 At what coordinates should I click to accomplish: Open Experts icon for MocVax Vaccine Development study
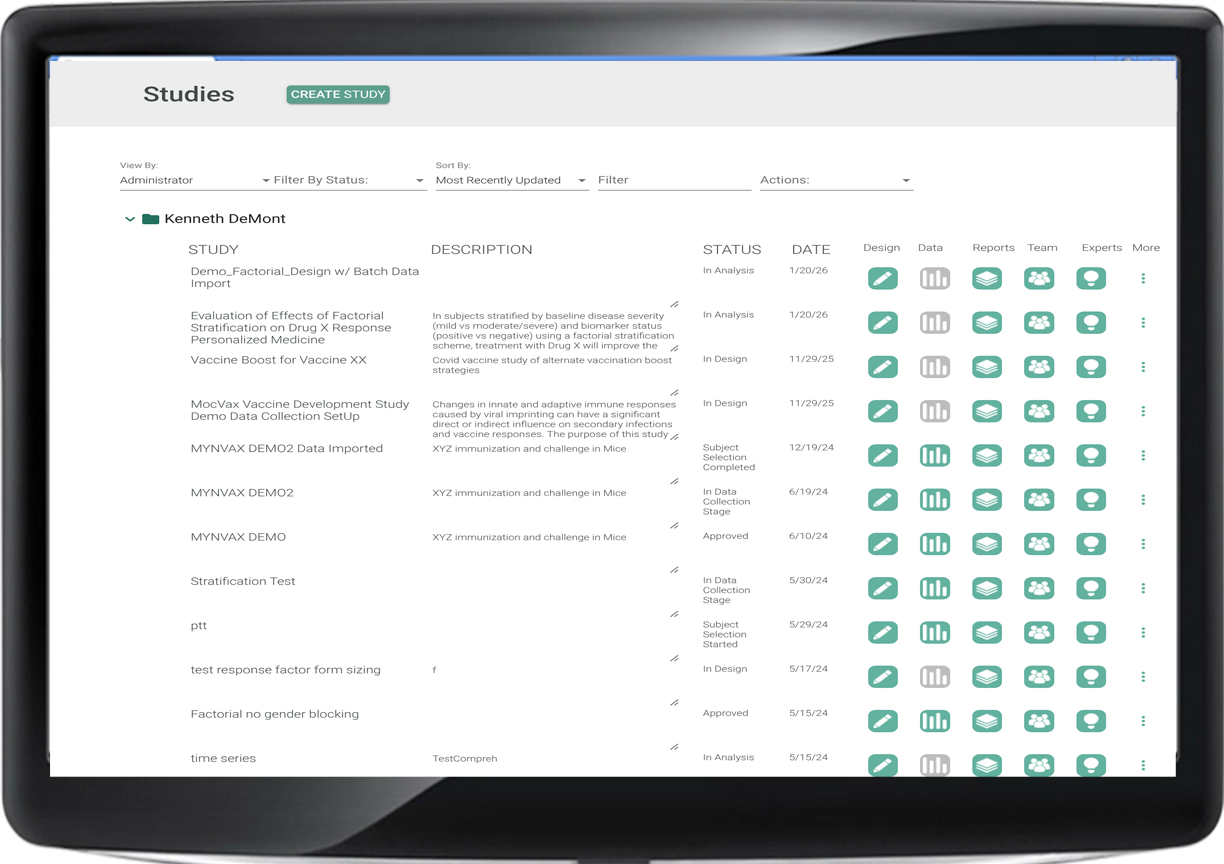pyautogui.click(x=1091, y=411)
